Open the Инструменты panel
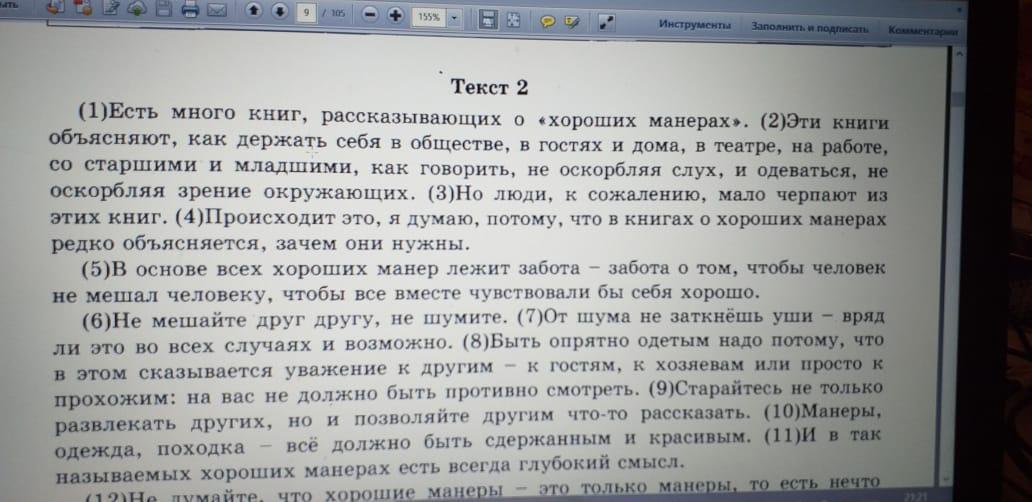 695,25
